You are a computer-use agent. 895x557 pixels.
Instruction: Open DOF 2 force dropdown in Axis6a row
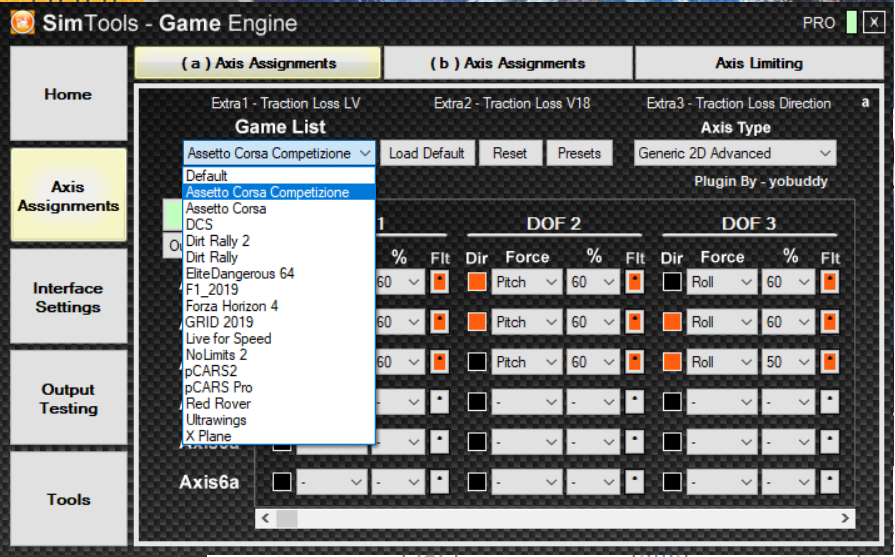(x=526, y=482)
